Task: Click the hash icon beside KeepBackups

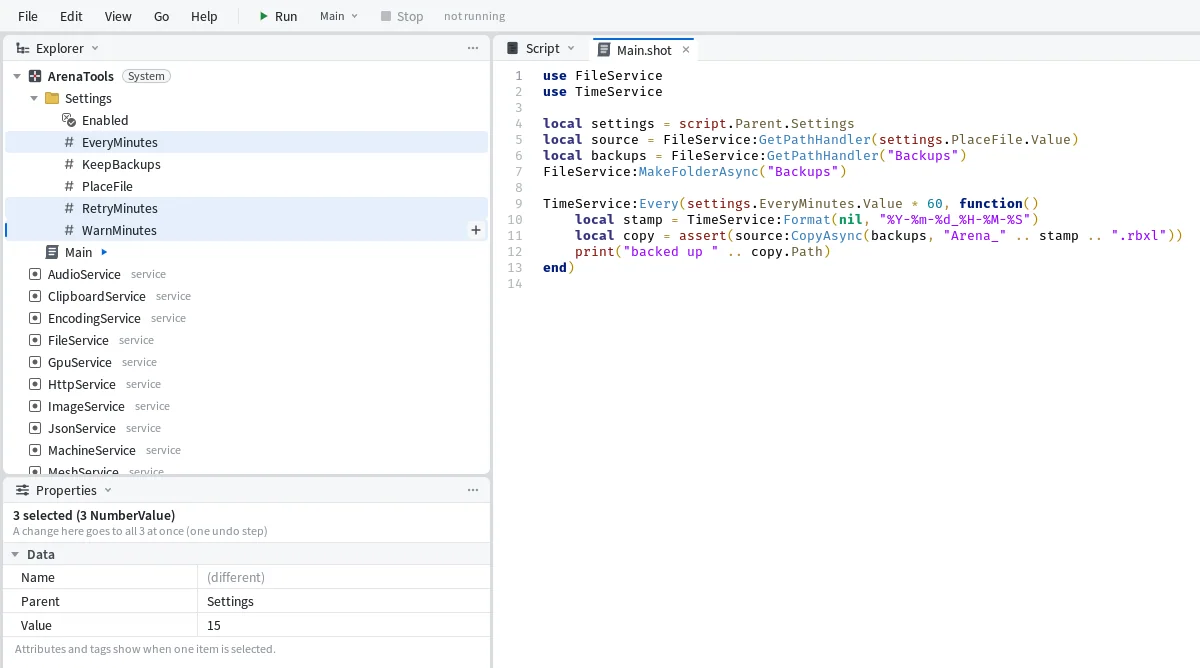Action: 69,164
